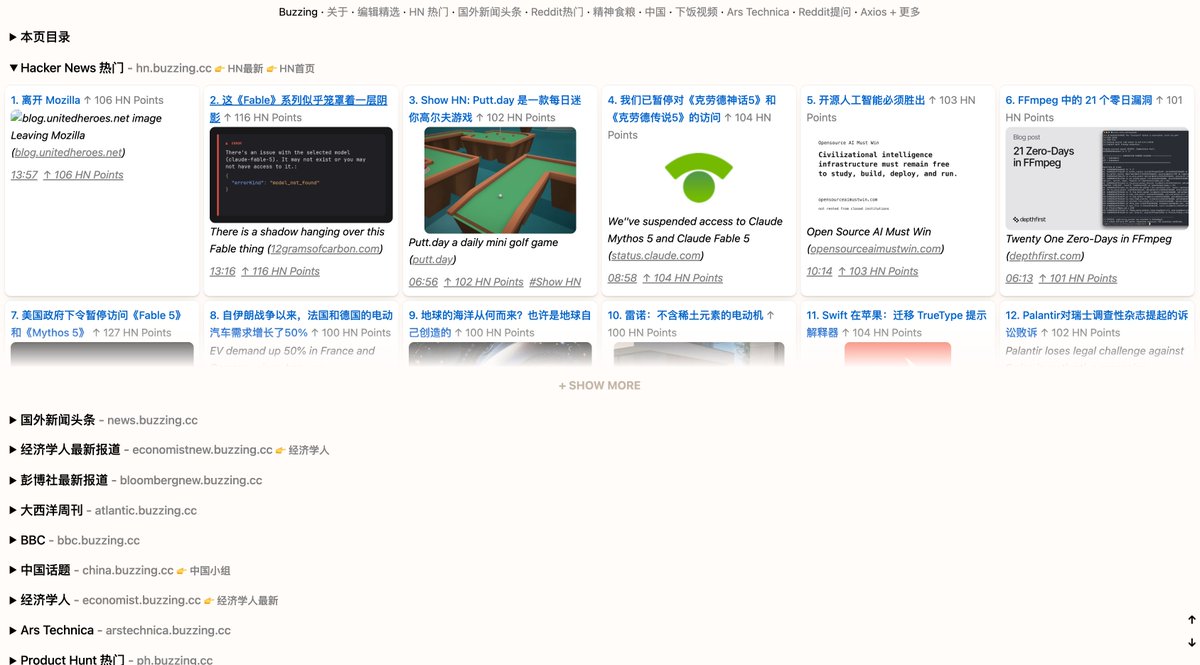This screenshot has height=665, width=1200.
Task: Open the arstechnica.buzzing.cc link
Action: tap(168, 630)
